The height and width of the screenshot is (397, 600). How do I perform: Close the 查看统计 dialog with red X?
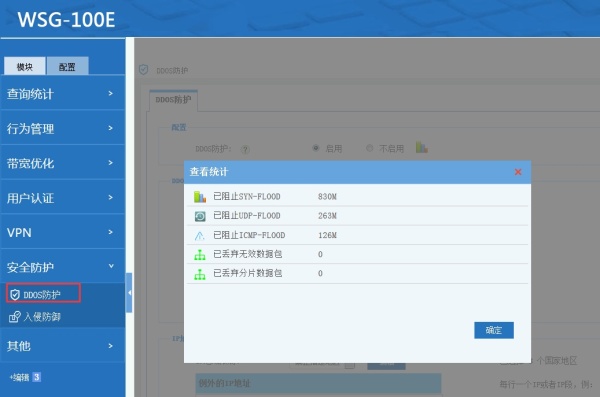pos(518,172)
